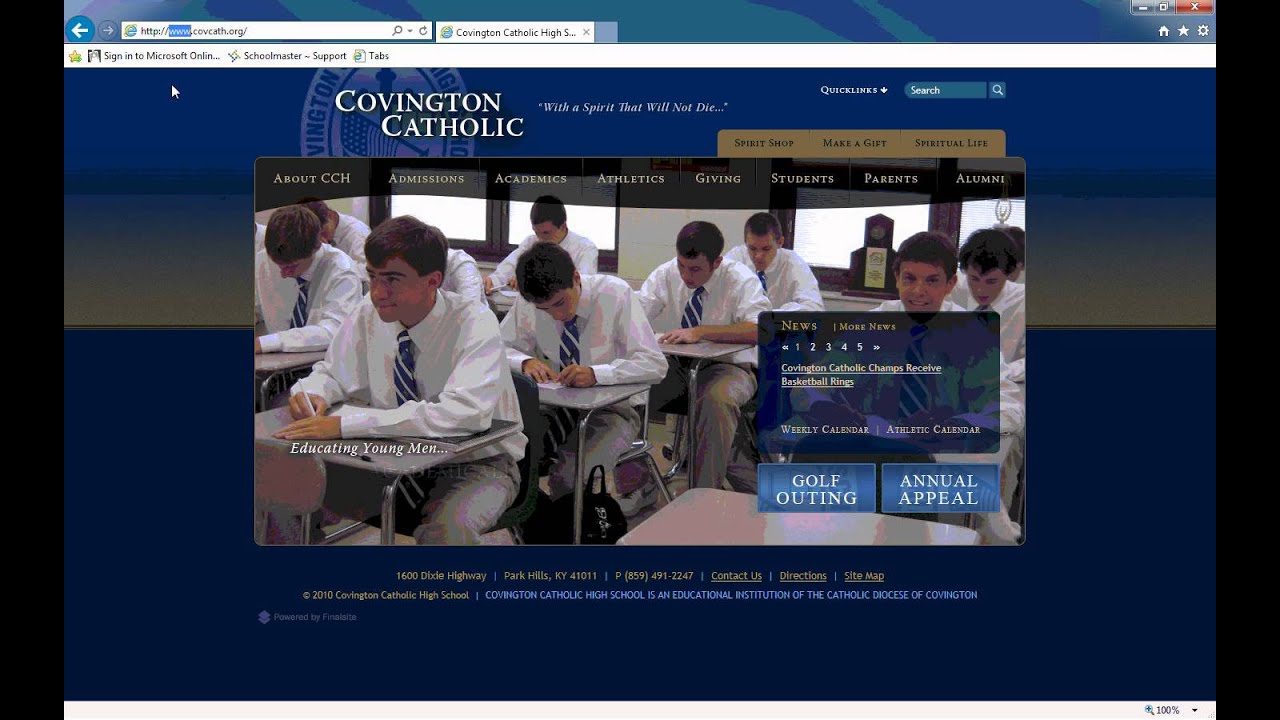Click Add to Favorites bar star icon
Image resolution: width=1280 pixels, height=720 pixels.
(x=75, y=56)
